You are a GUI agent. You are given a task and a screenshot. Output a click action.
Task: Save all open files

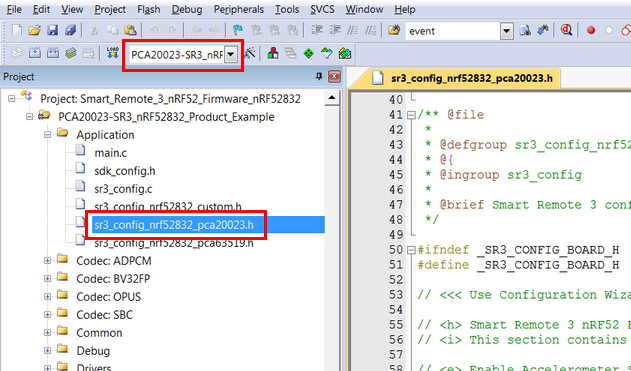(x=70, y=30)
